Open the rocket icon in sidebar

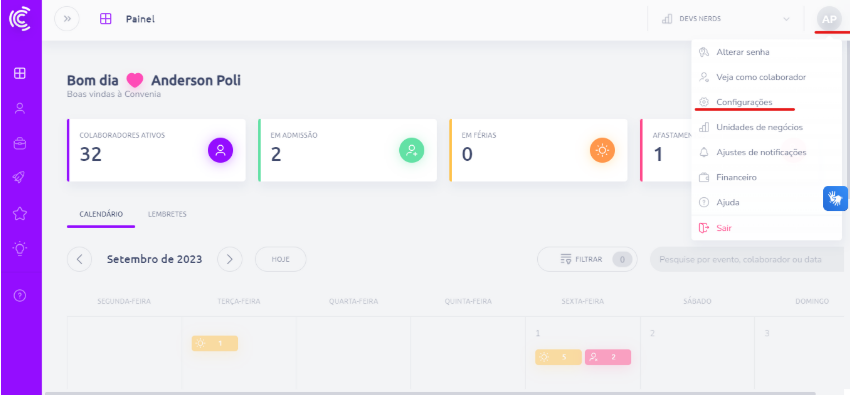(20, 178)
